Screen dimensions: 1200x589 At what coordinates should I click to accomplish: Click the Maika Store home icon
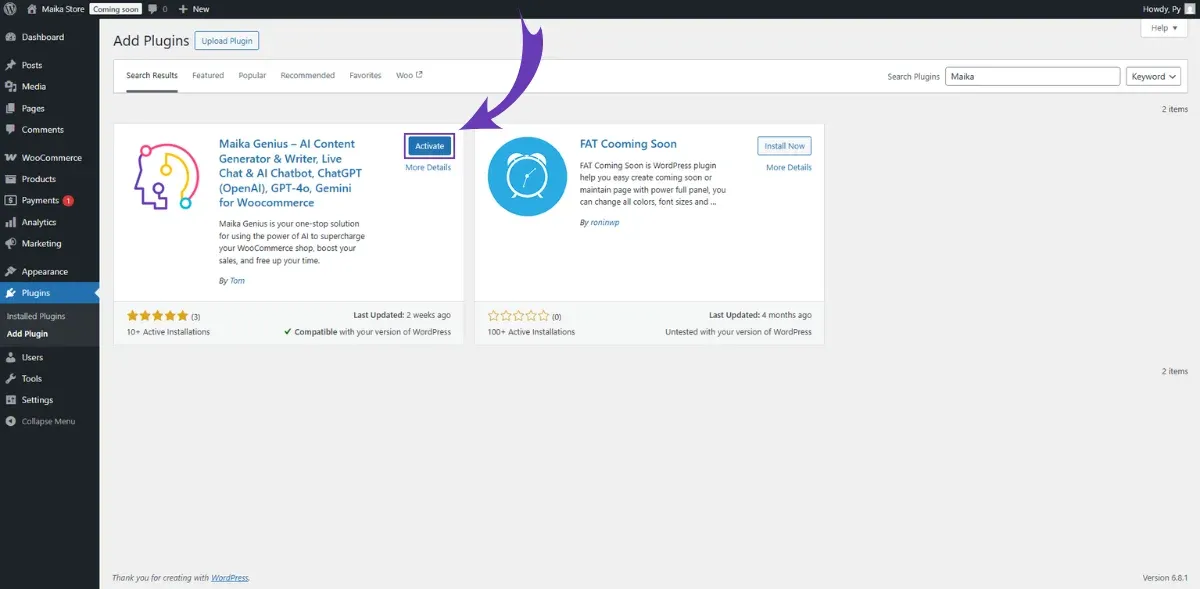[32, 9]
